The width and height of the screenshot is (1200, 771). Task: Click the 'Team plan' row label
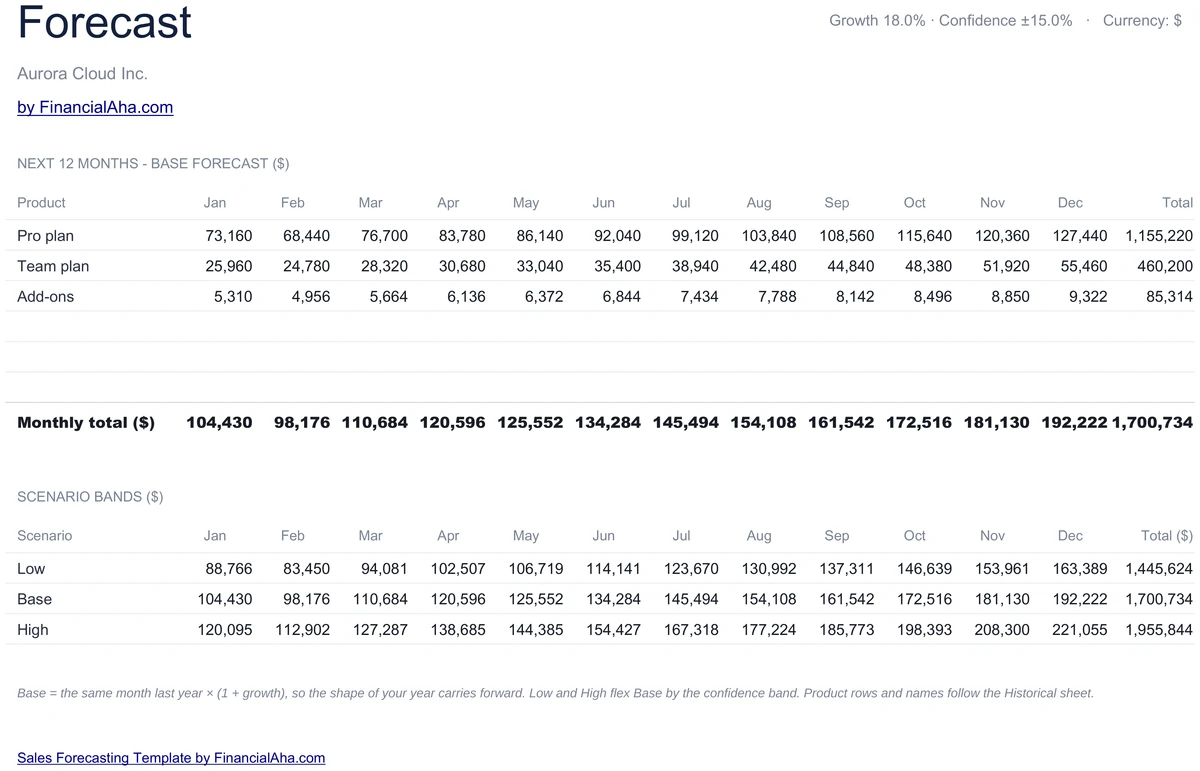pos(53,266)
